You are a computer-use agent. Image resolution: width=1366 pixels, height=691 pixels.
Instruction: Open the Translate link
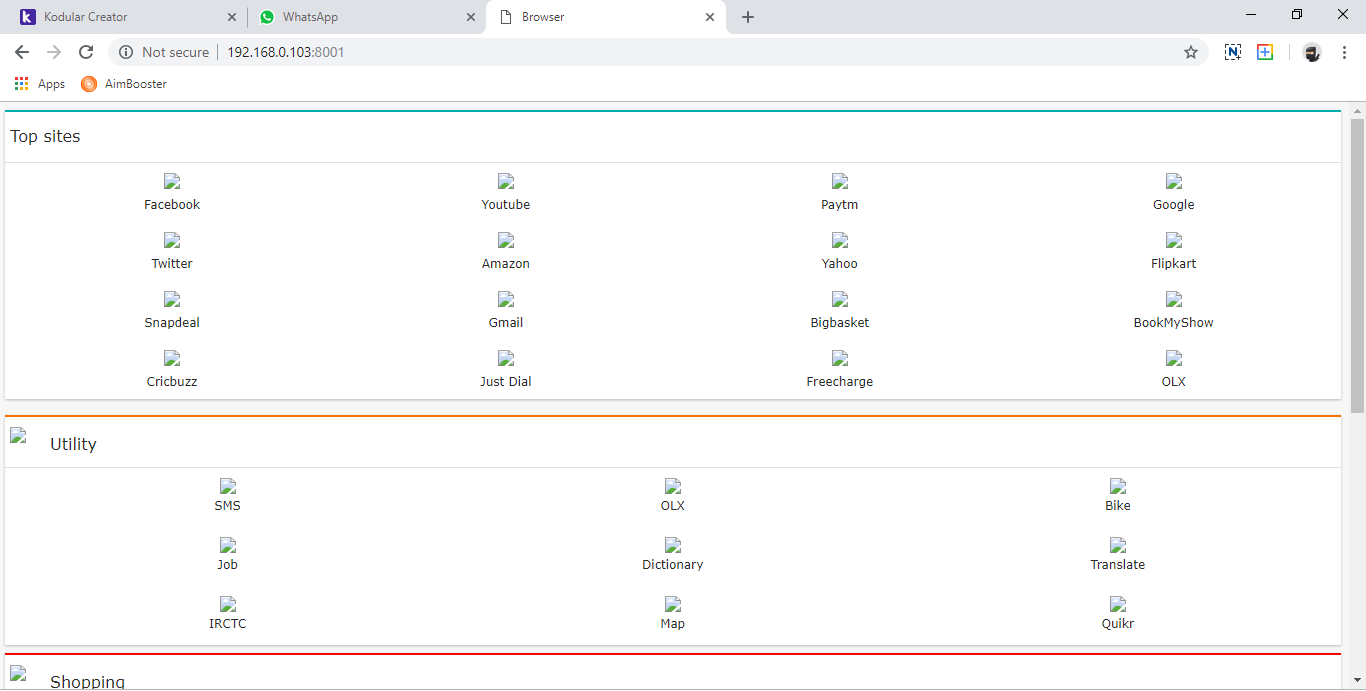pos(1118,565)
